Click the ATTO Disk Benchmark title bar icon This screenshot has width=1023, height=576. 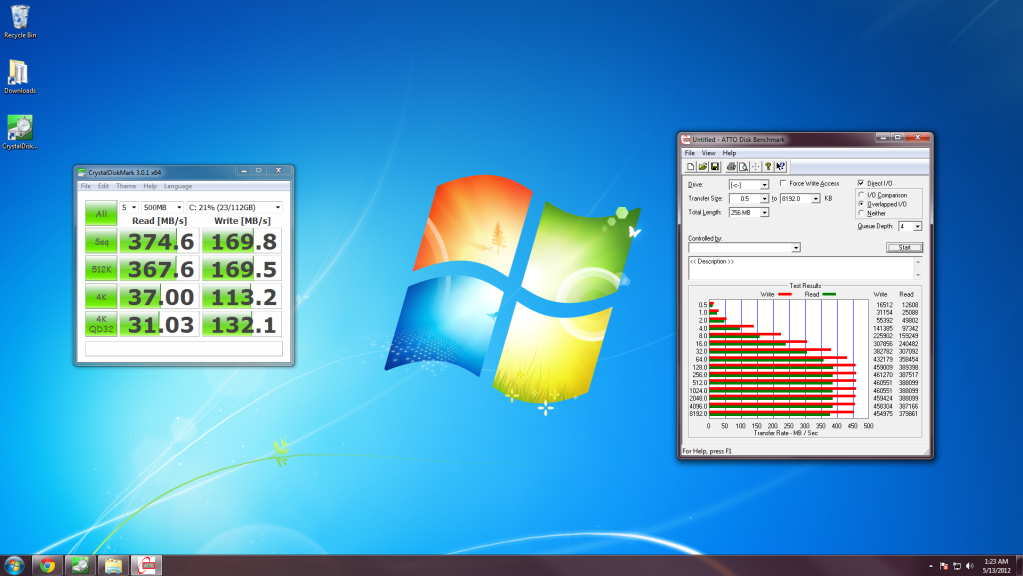click(x=686, y=139)
